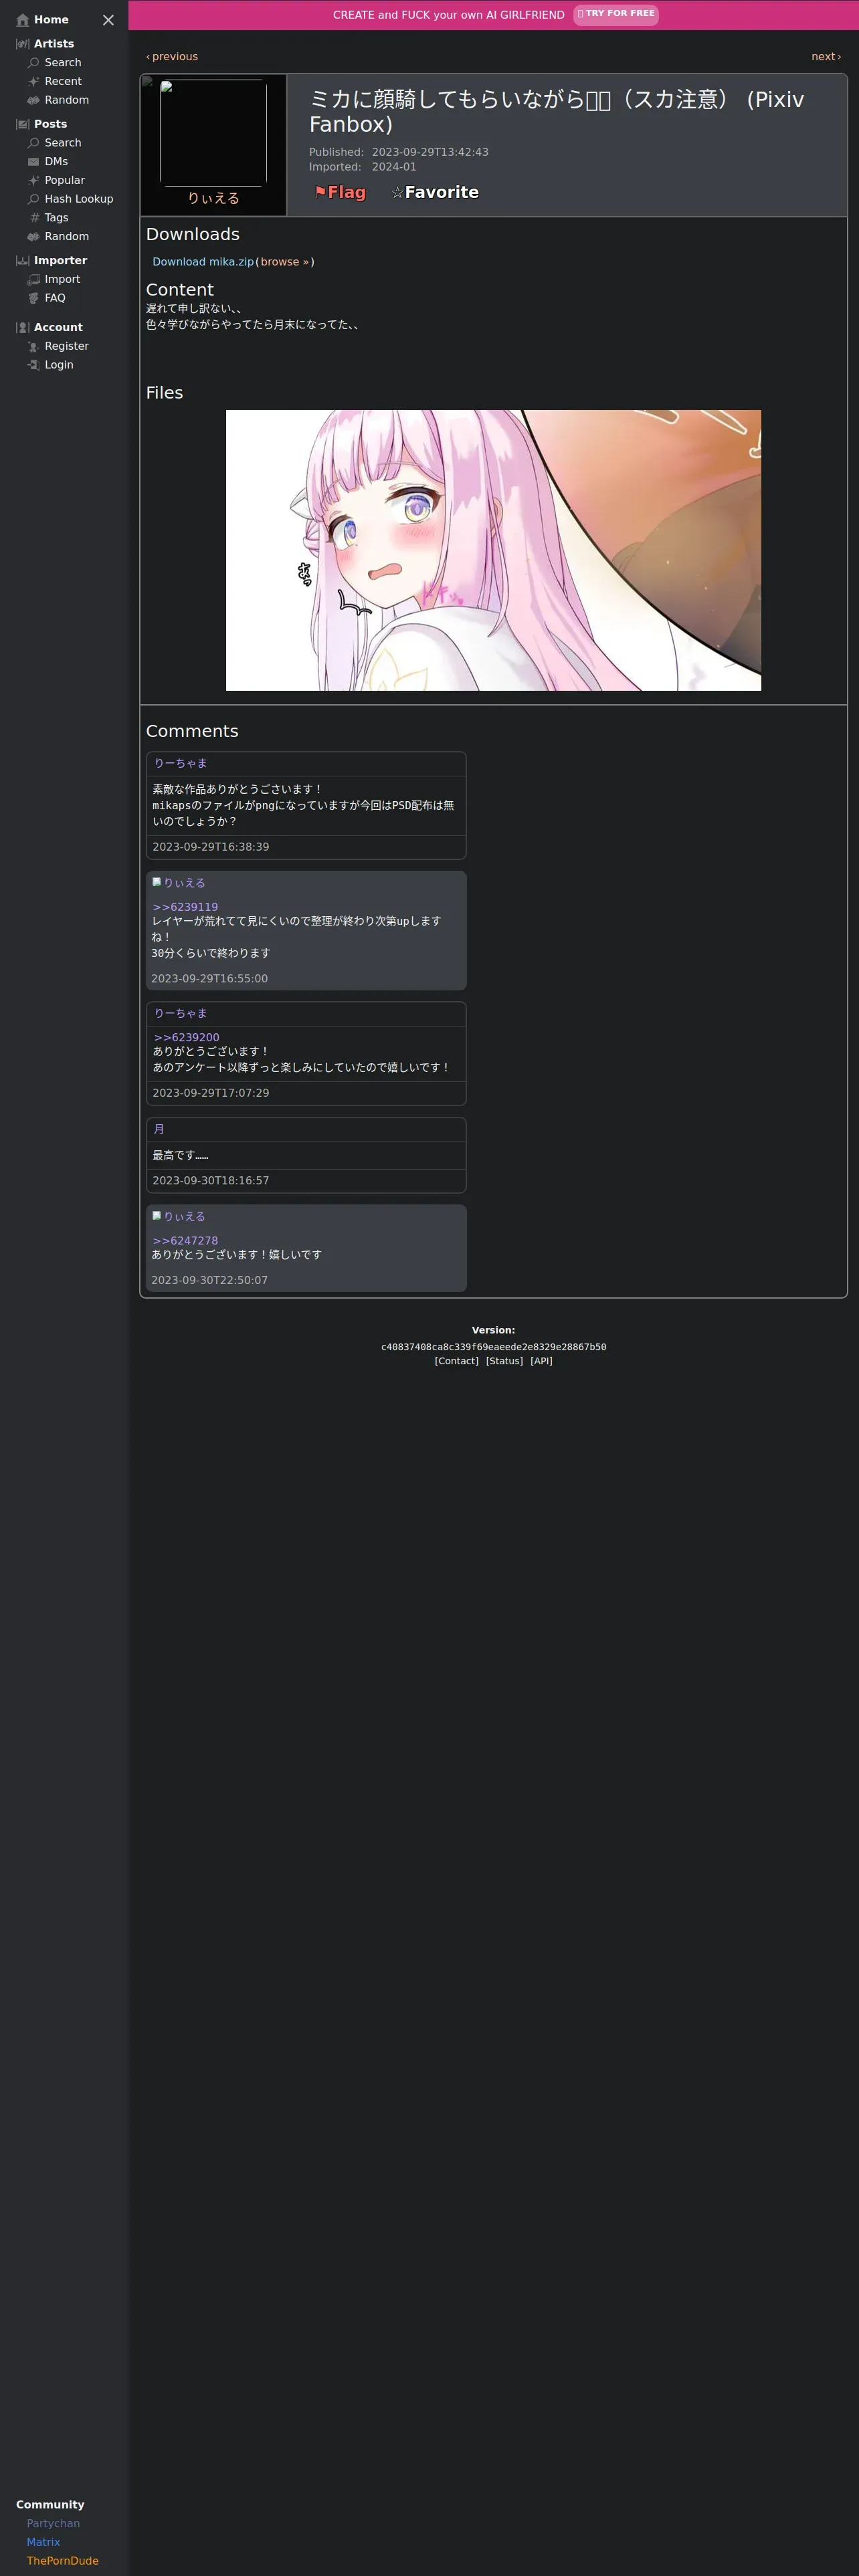This screenshot has width=859, height=2576.
Task: Click the Random icon under Posts
Action: (34, 237)
